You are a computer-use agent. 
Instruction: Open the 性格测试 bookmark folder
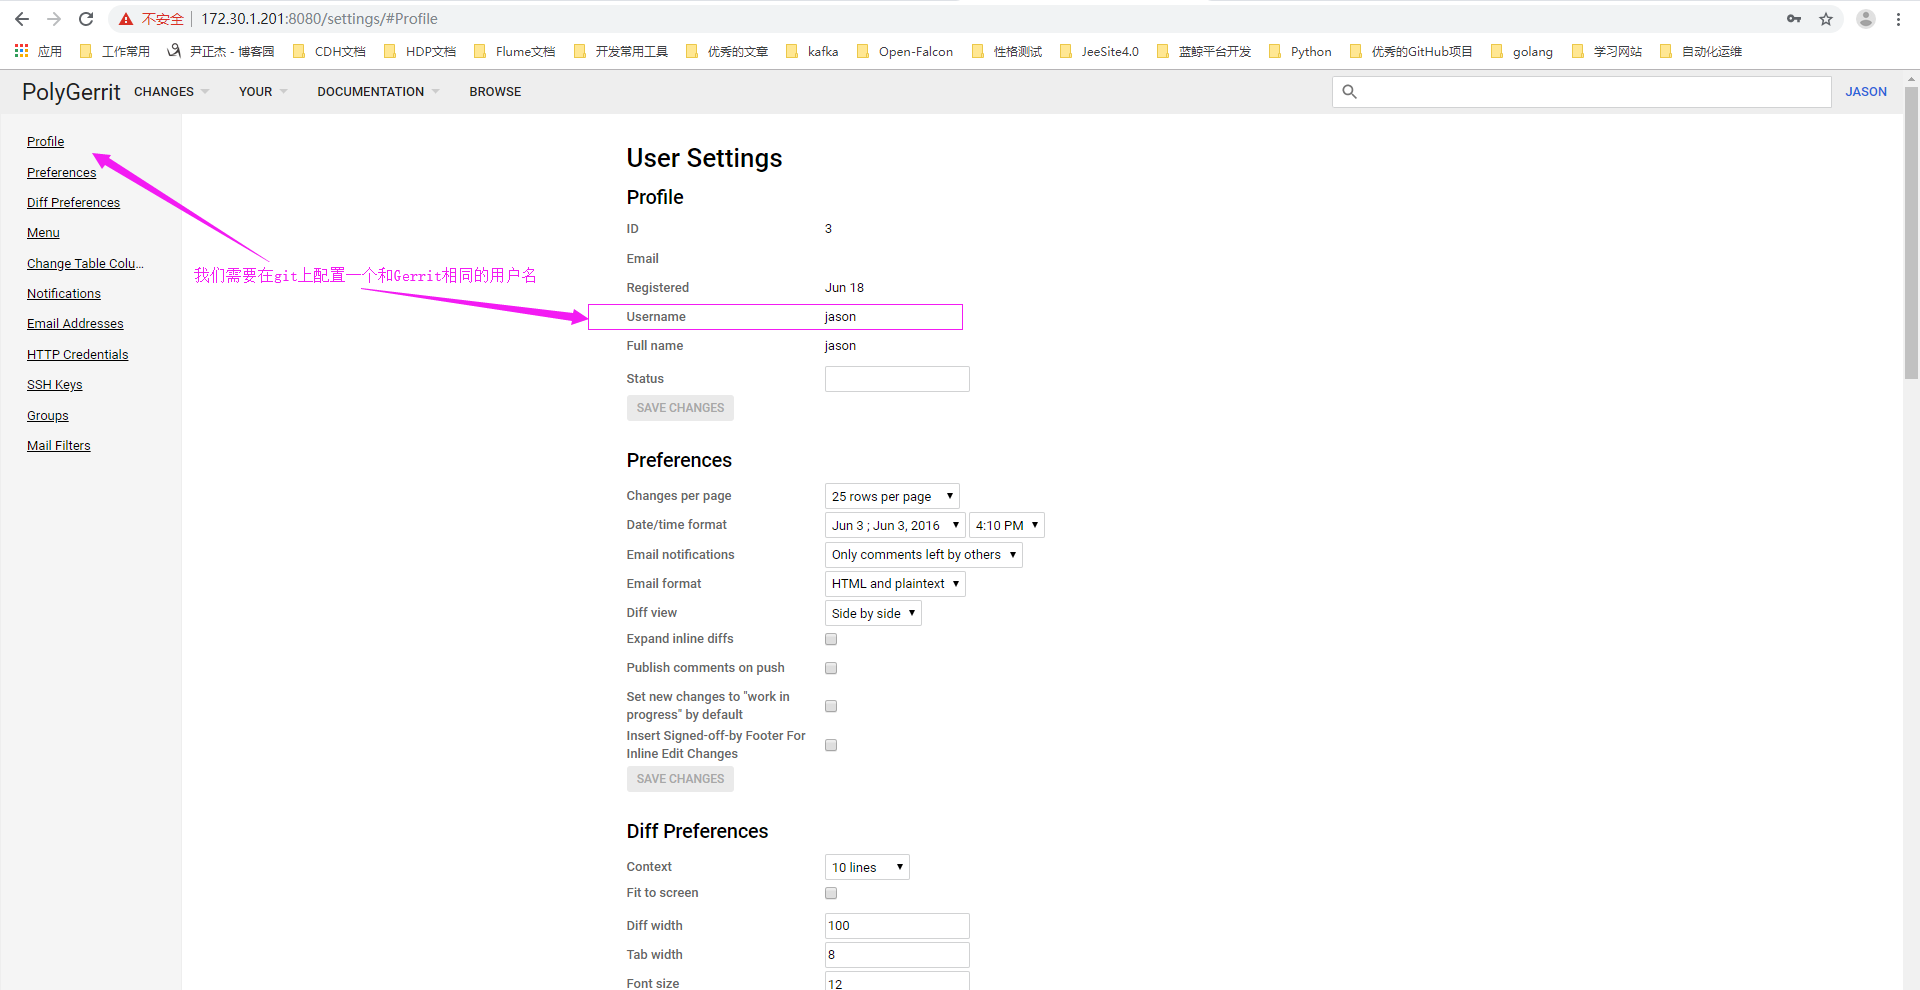click(x=1007, y=51)
